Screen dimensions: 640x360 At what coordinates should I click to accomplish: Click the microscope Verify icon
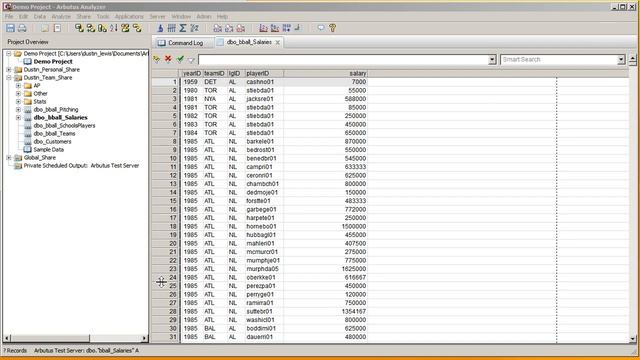click(x=160, y=28)
